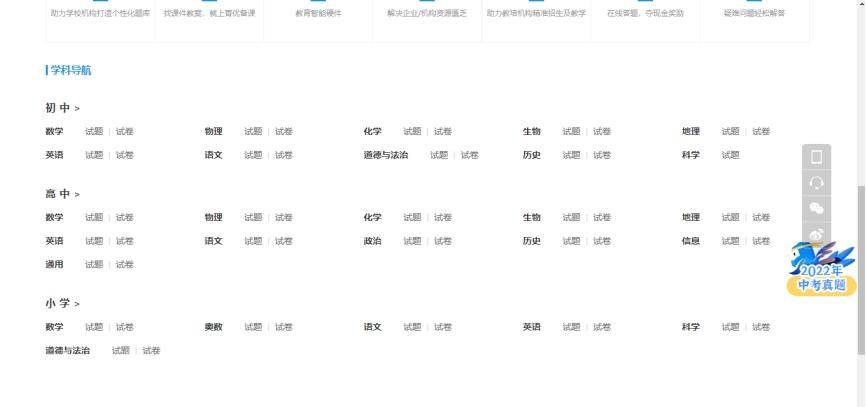Open the 2022年中考真题 mascot banner

pyautogui.click(x=821, y=269)
